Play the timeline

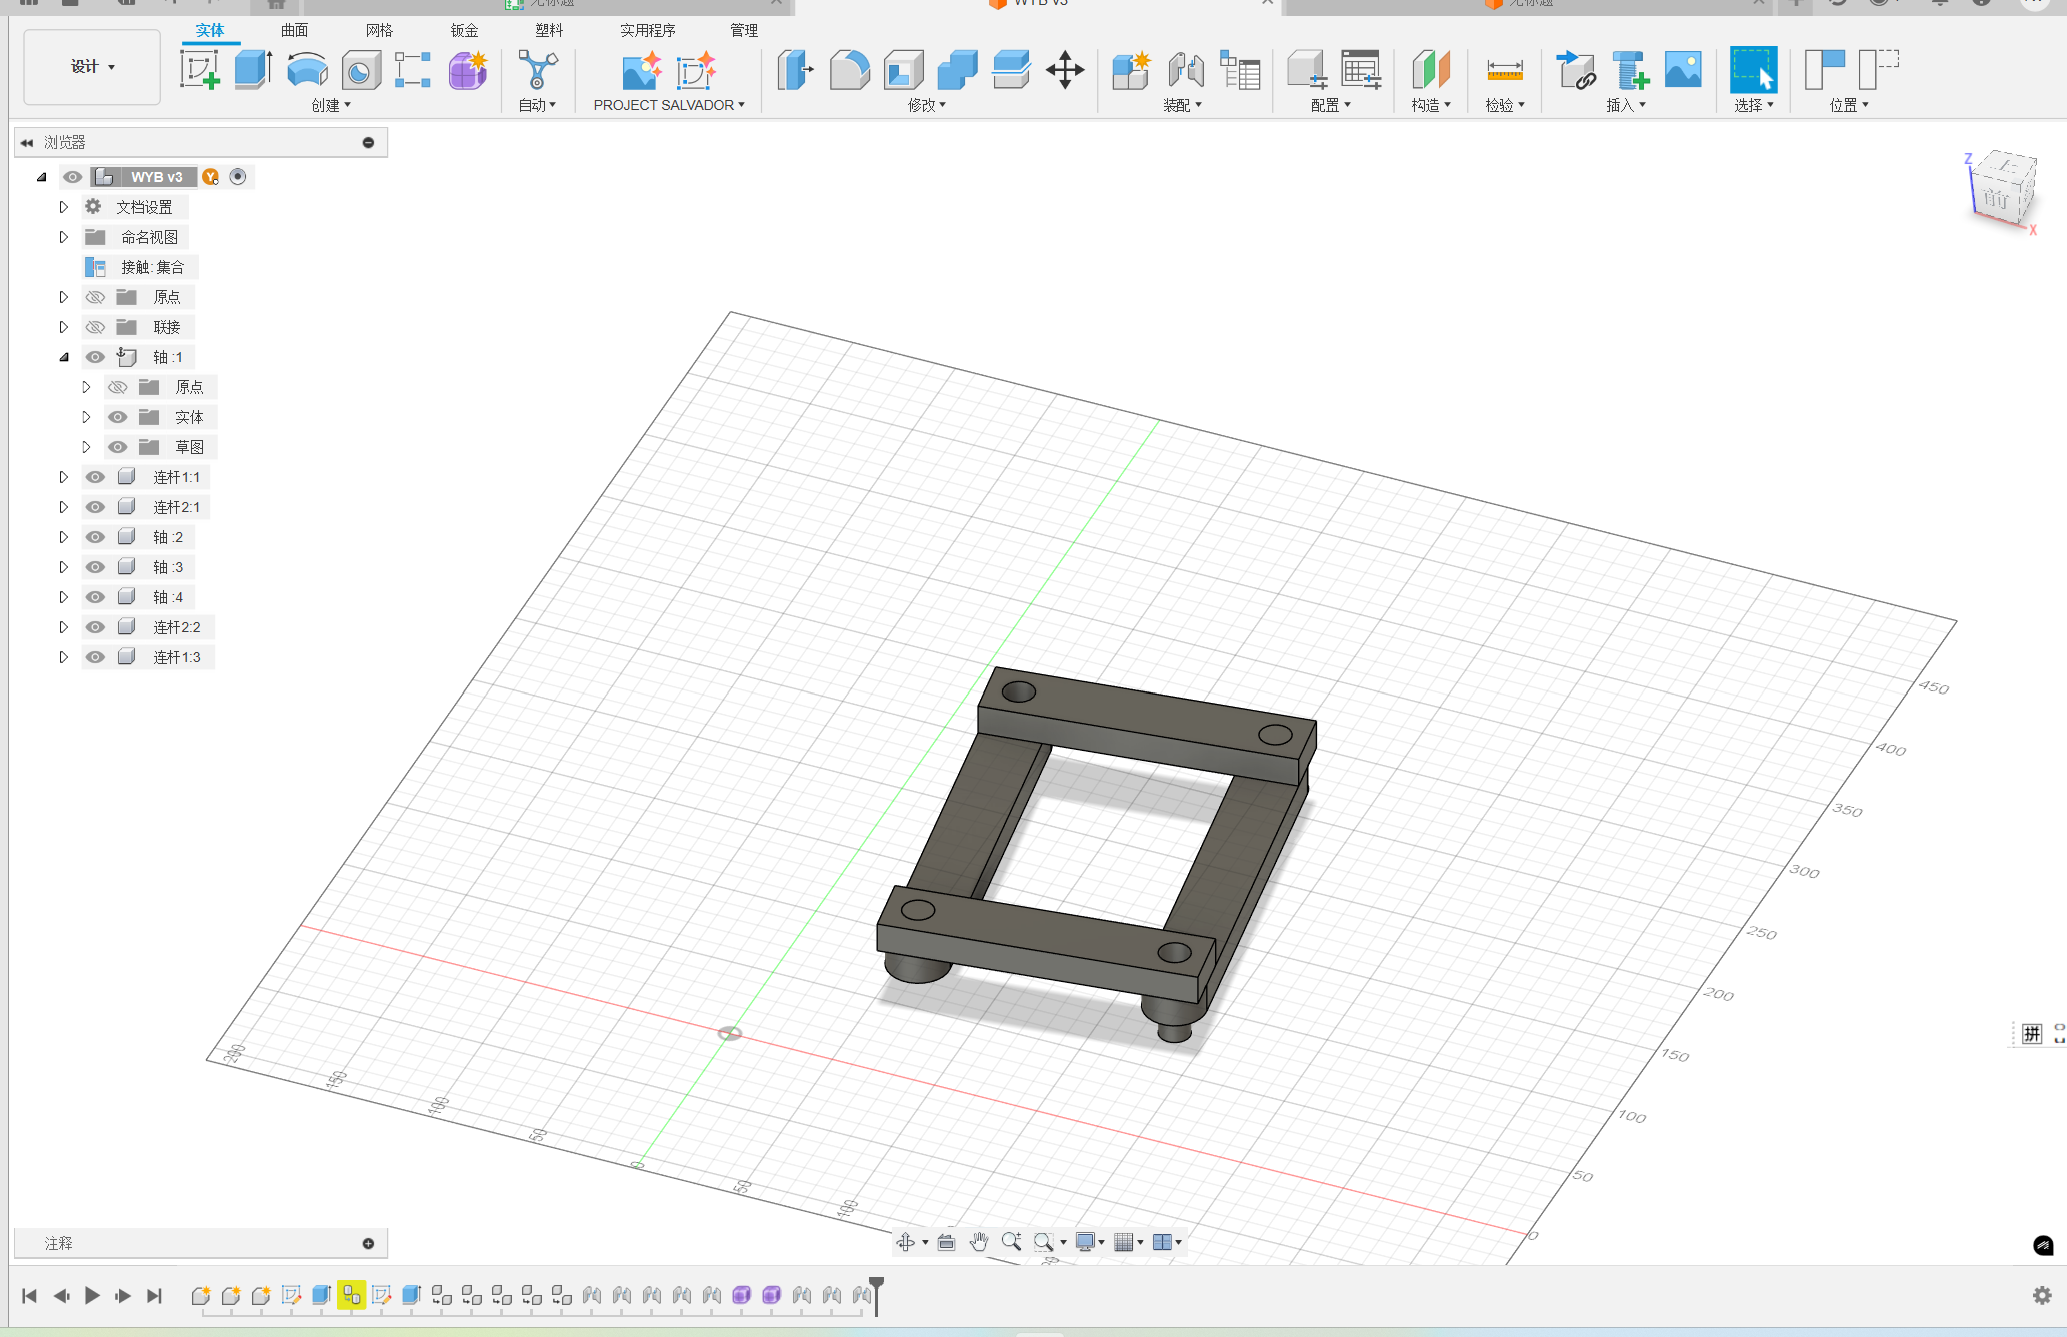[92, 1295]
